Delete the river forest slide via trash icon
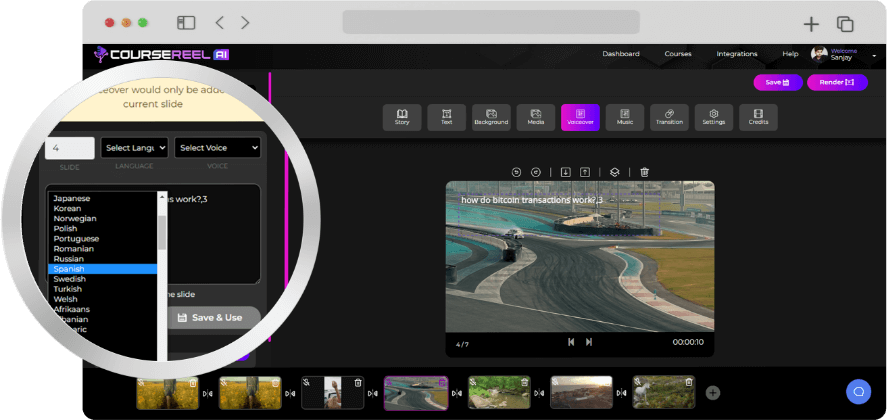The width and height of the screenshot is (889, 420). click(524, 383)
